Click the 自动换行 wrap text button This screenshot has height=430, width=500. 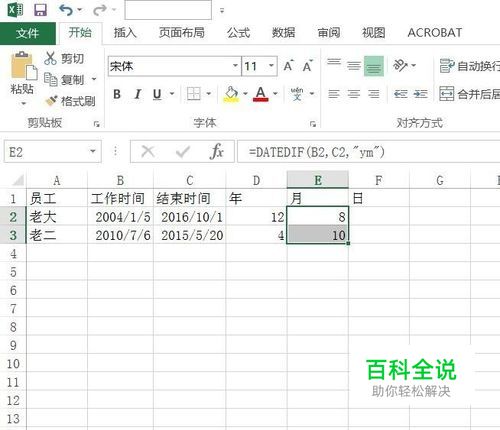pyautogui.click(x=470, y=66)
